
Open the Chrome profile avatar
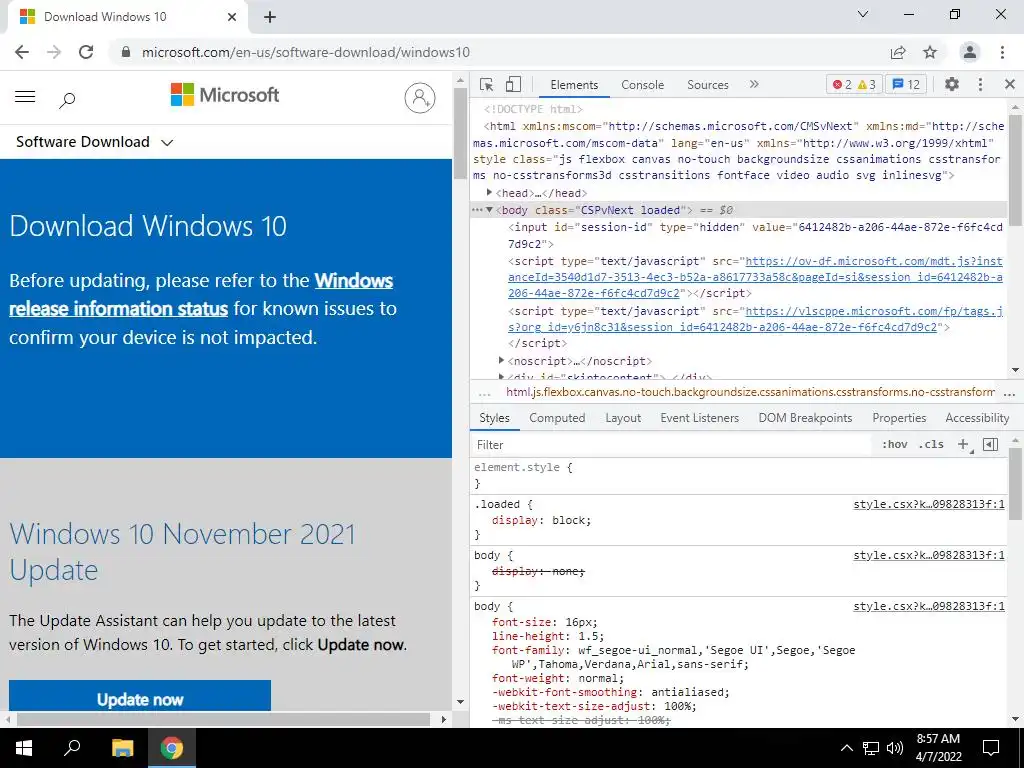tap(970, 52)
